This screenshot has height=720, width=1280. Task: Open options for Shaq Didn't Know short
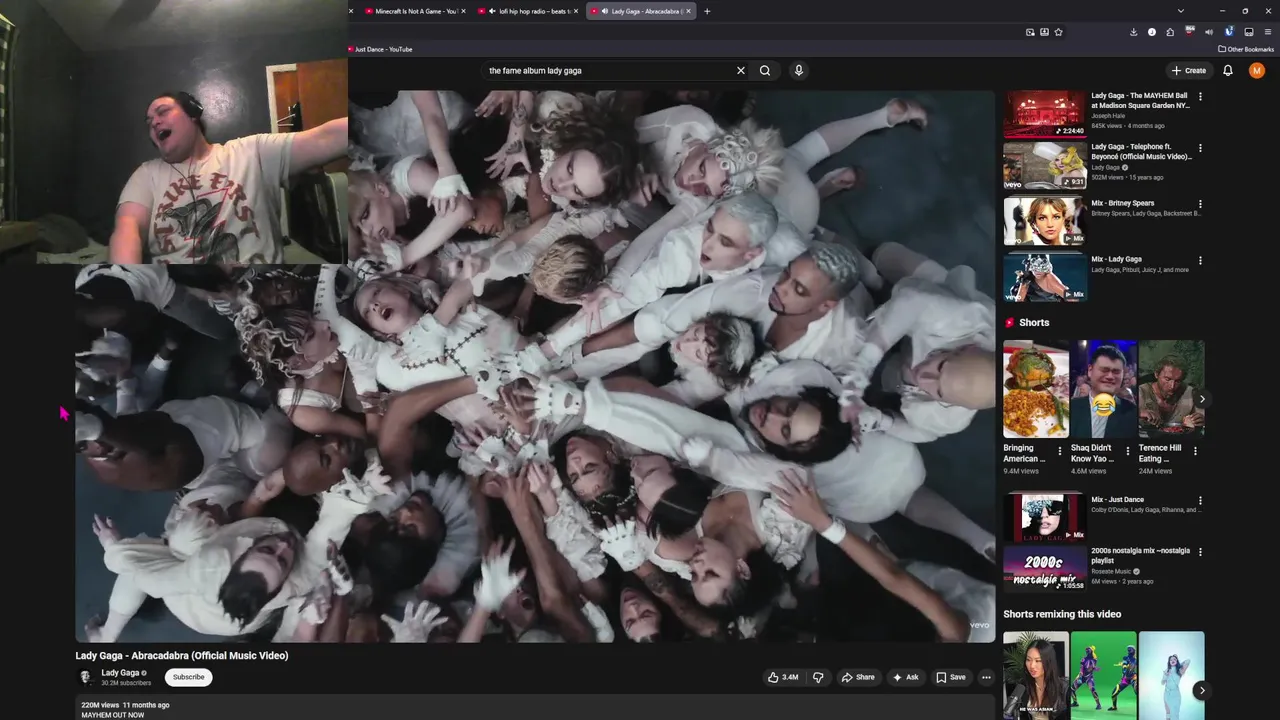point(1128,451)
